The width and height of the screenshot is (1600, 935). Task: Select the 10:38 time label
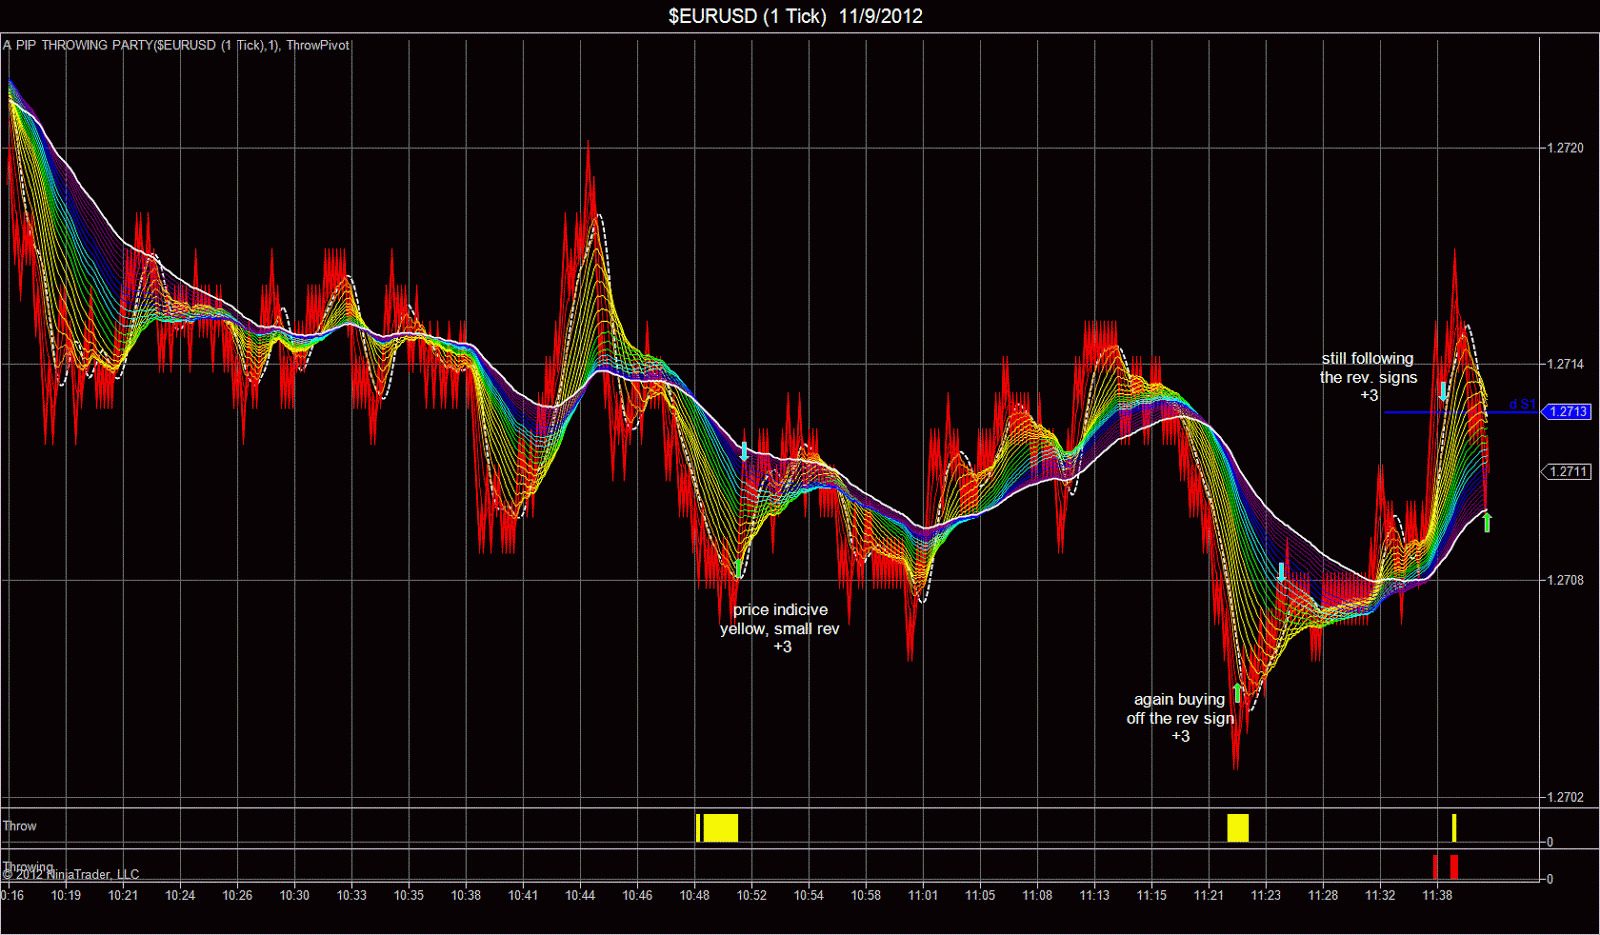(x=466, y=895)
